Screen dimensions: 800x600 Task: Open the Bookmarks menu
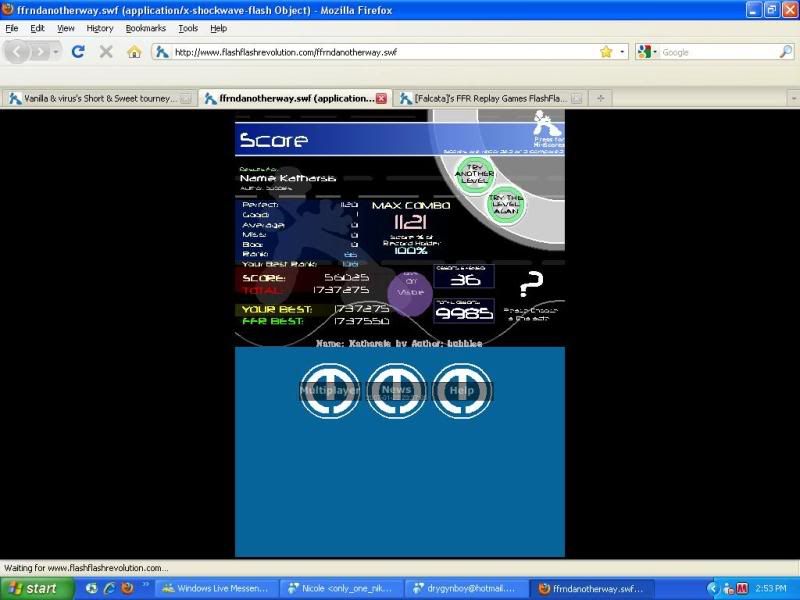click(146, 29)
